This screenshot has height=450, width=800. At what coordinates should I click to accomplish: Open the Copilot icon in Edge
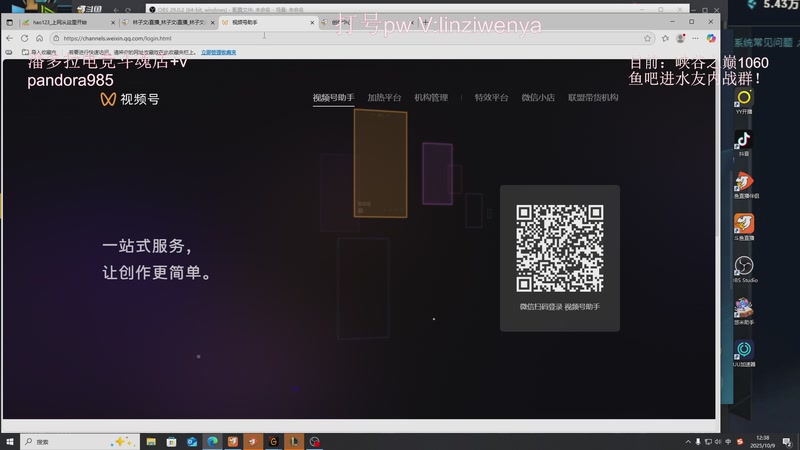click(711, 38)
